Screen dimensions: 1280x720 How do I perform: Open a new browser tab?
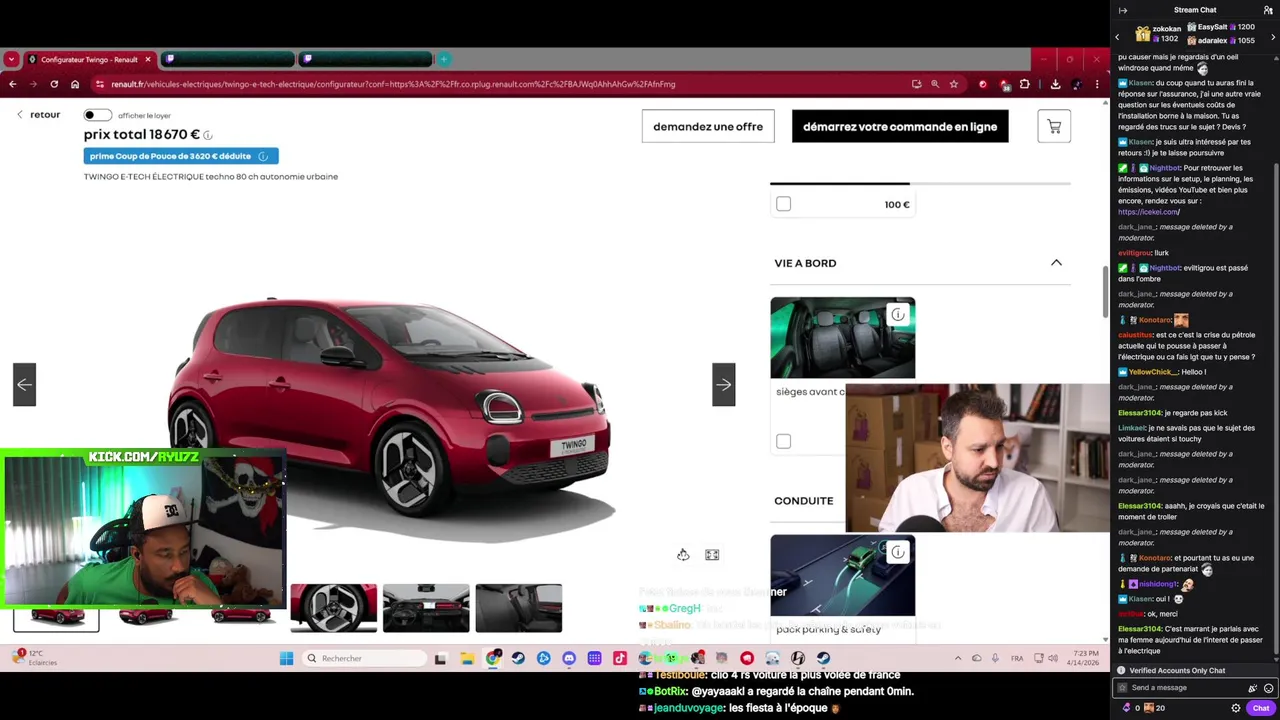[444, 59]
